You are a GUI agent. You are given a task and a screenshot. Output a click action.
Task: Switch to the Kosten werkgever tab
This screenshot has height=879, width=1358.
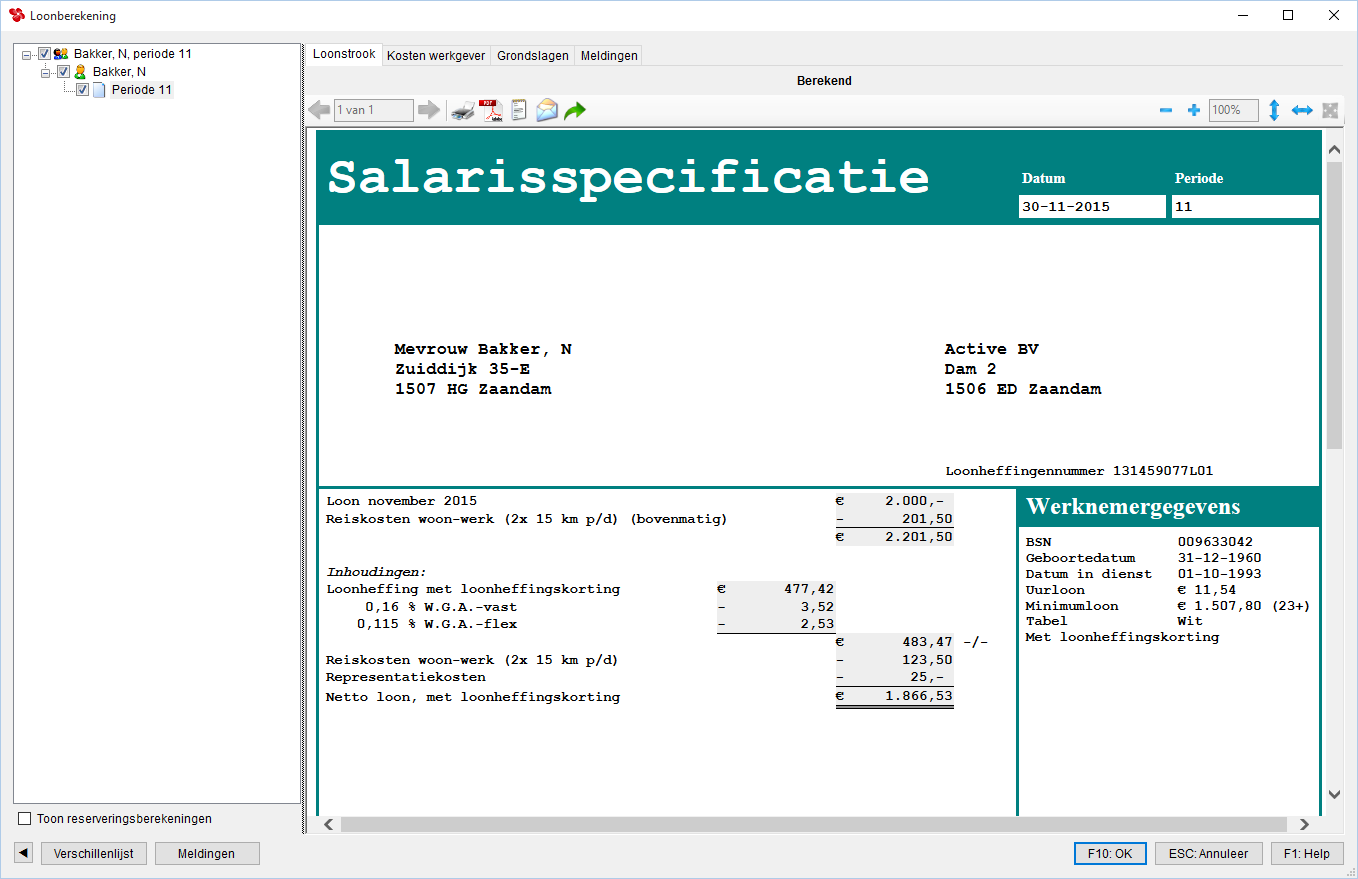[436, 56]
